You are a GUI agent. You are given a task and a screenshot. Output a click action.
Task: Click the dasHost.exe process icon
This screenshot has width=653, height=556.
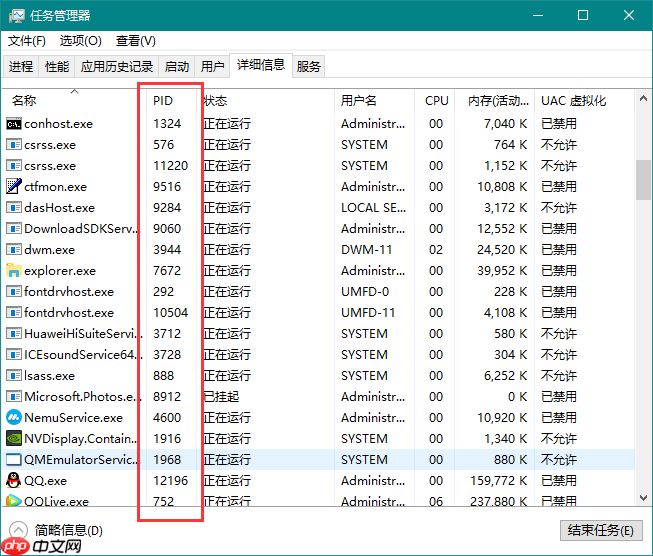click(x=13, y=207)
